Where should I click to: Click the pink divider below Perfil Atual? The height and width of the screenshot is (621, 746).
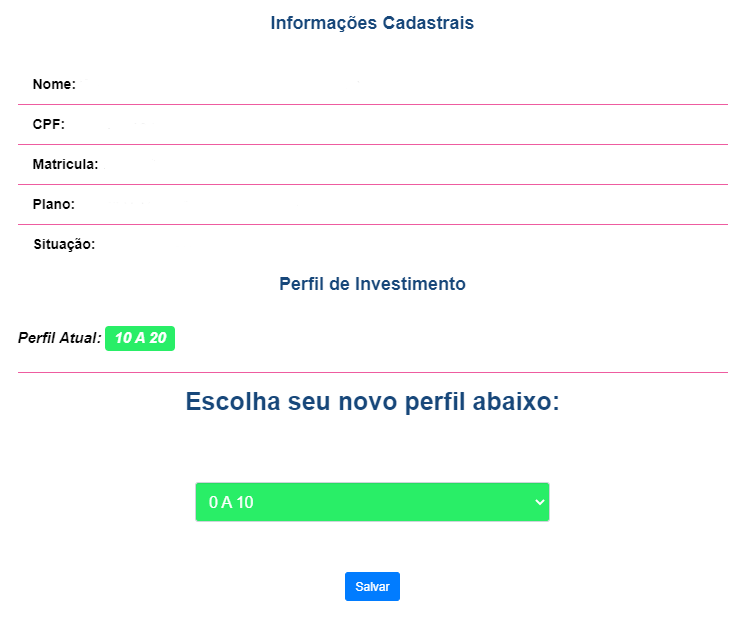(372, 372)
